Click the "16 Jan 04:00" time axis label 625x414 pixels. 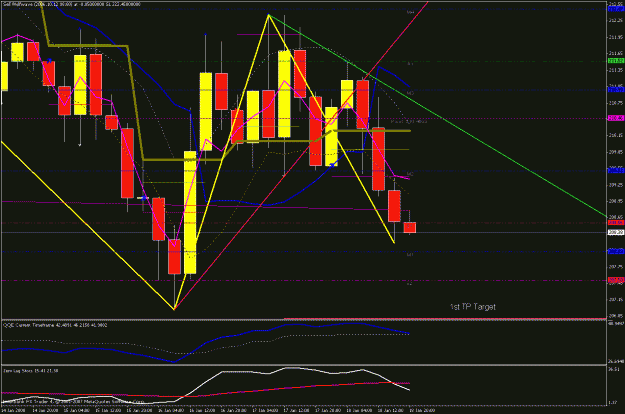171,410
